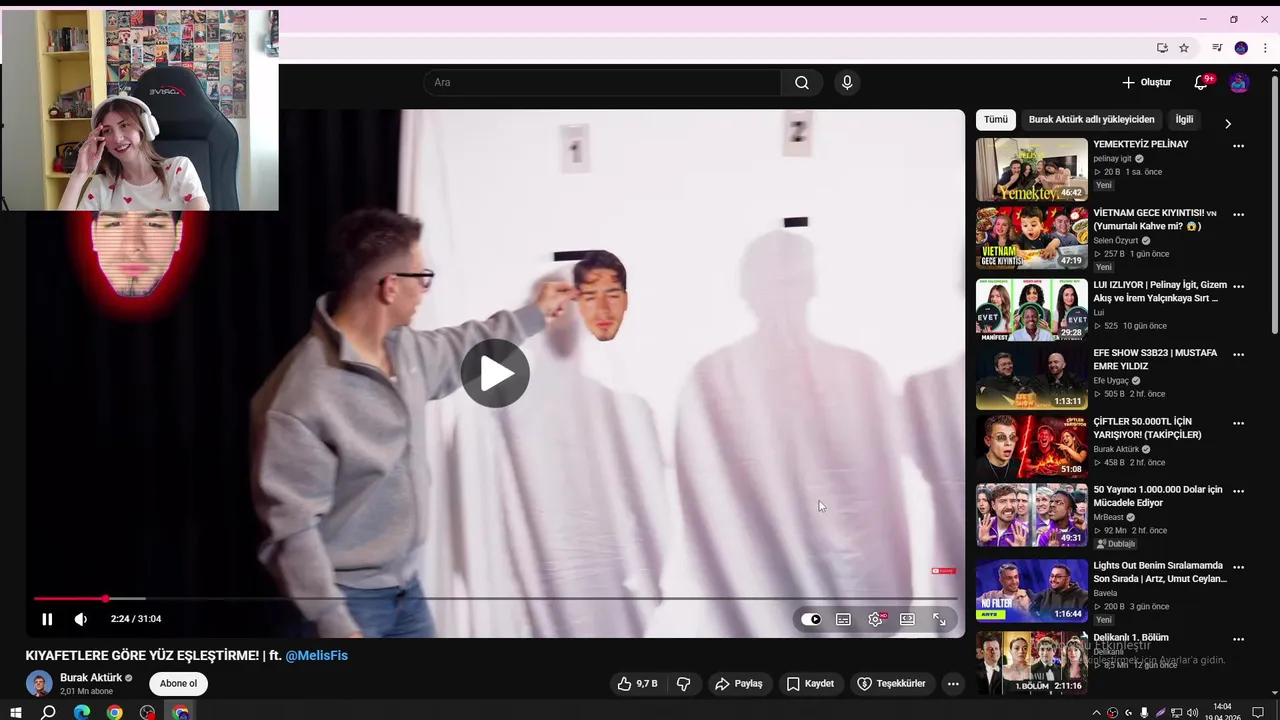Open the EFE SHOW S3B23 video title
Image resolution: width=1280 pixels, height=720 pixels.
[x=1155, y=360]
